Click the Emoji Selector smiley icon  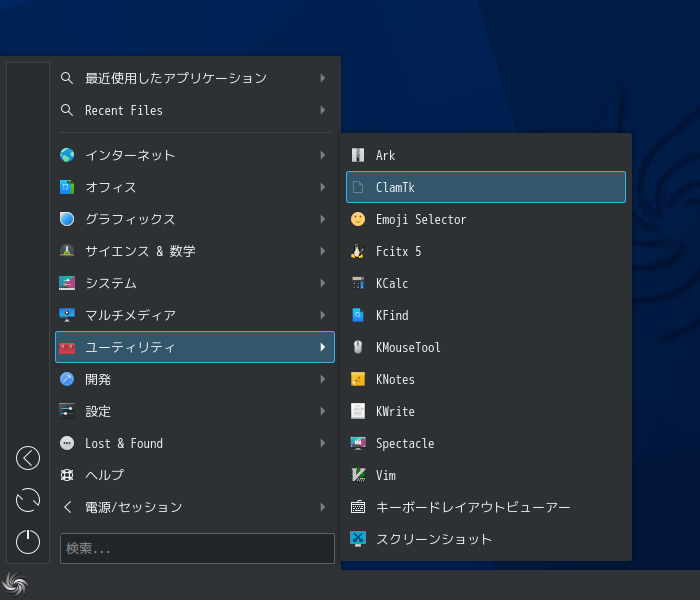(x=358, y=219)
